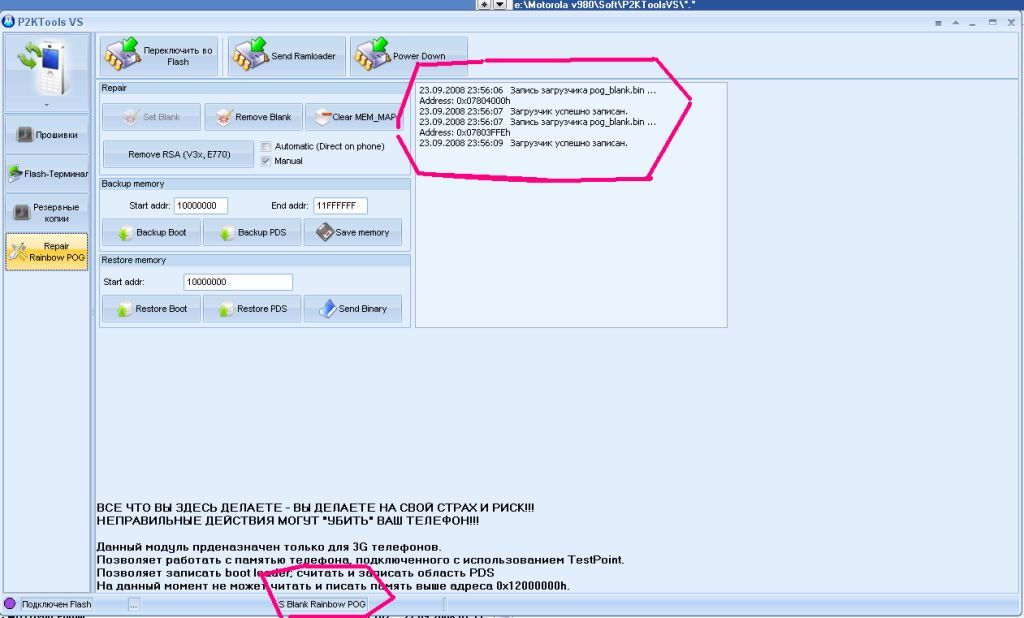Click the Repair Rainbow POG tools icon
This screenshot has height=618, width=1024.
pyautogui.click(x=18, y=252)
